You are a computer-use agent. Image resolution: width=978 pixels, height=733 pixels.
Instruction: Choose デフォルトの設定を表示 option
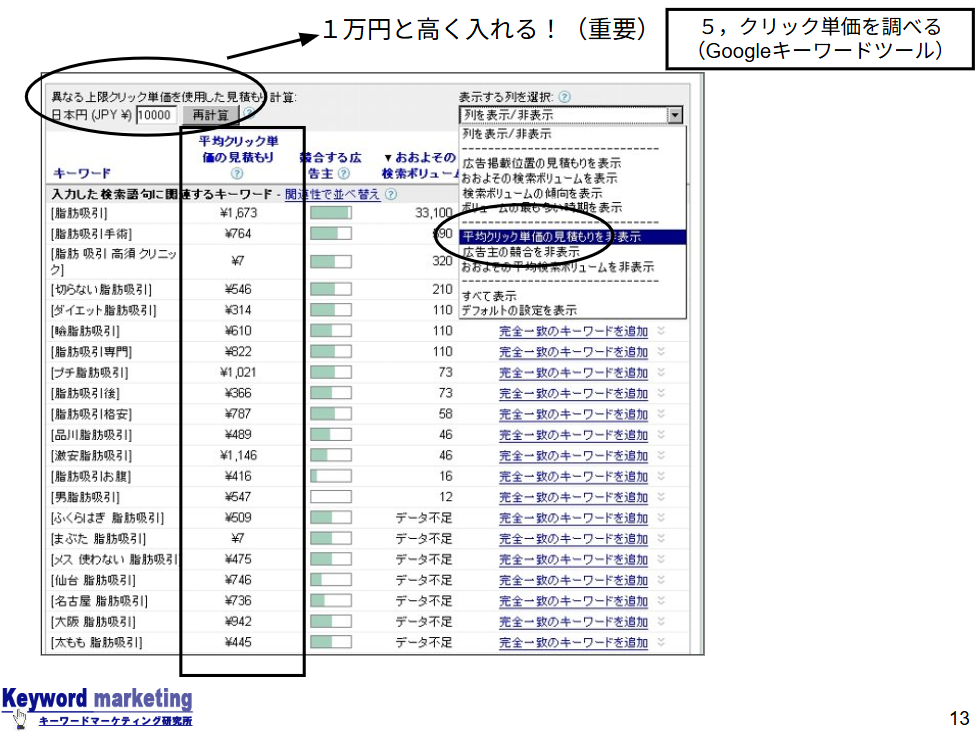(x=519, y=310)
